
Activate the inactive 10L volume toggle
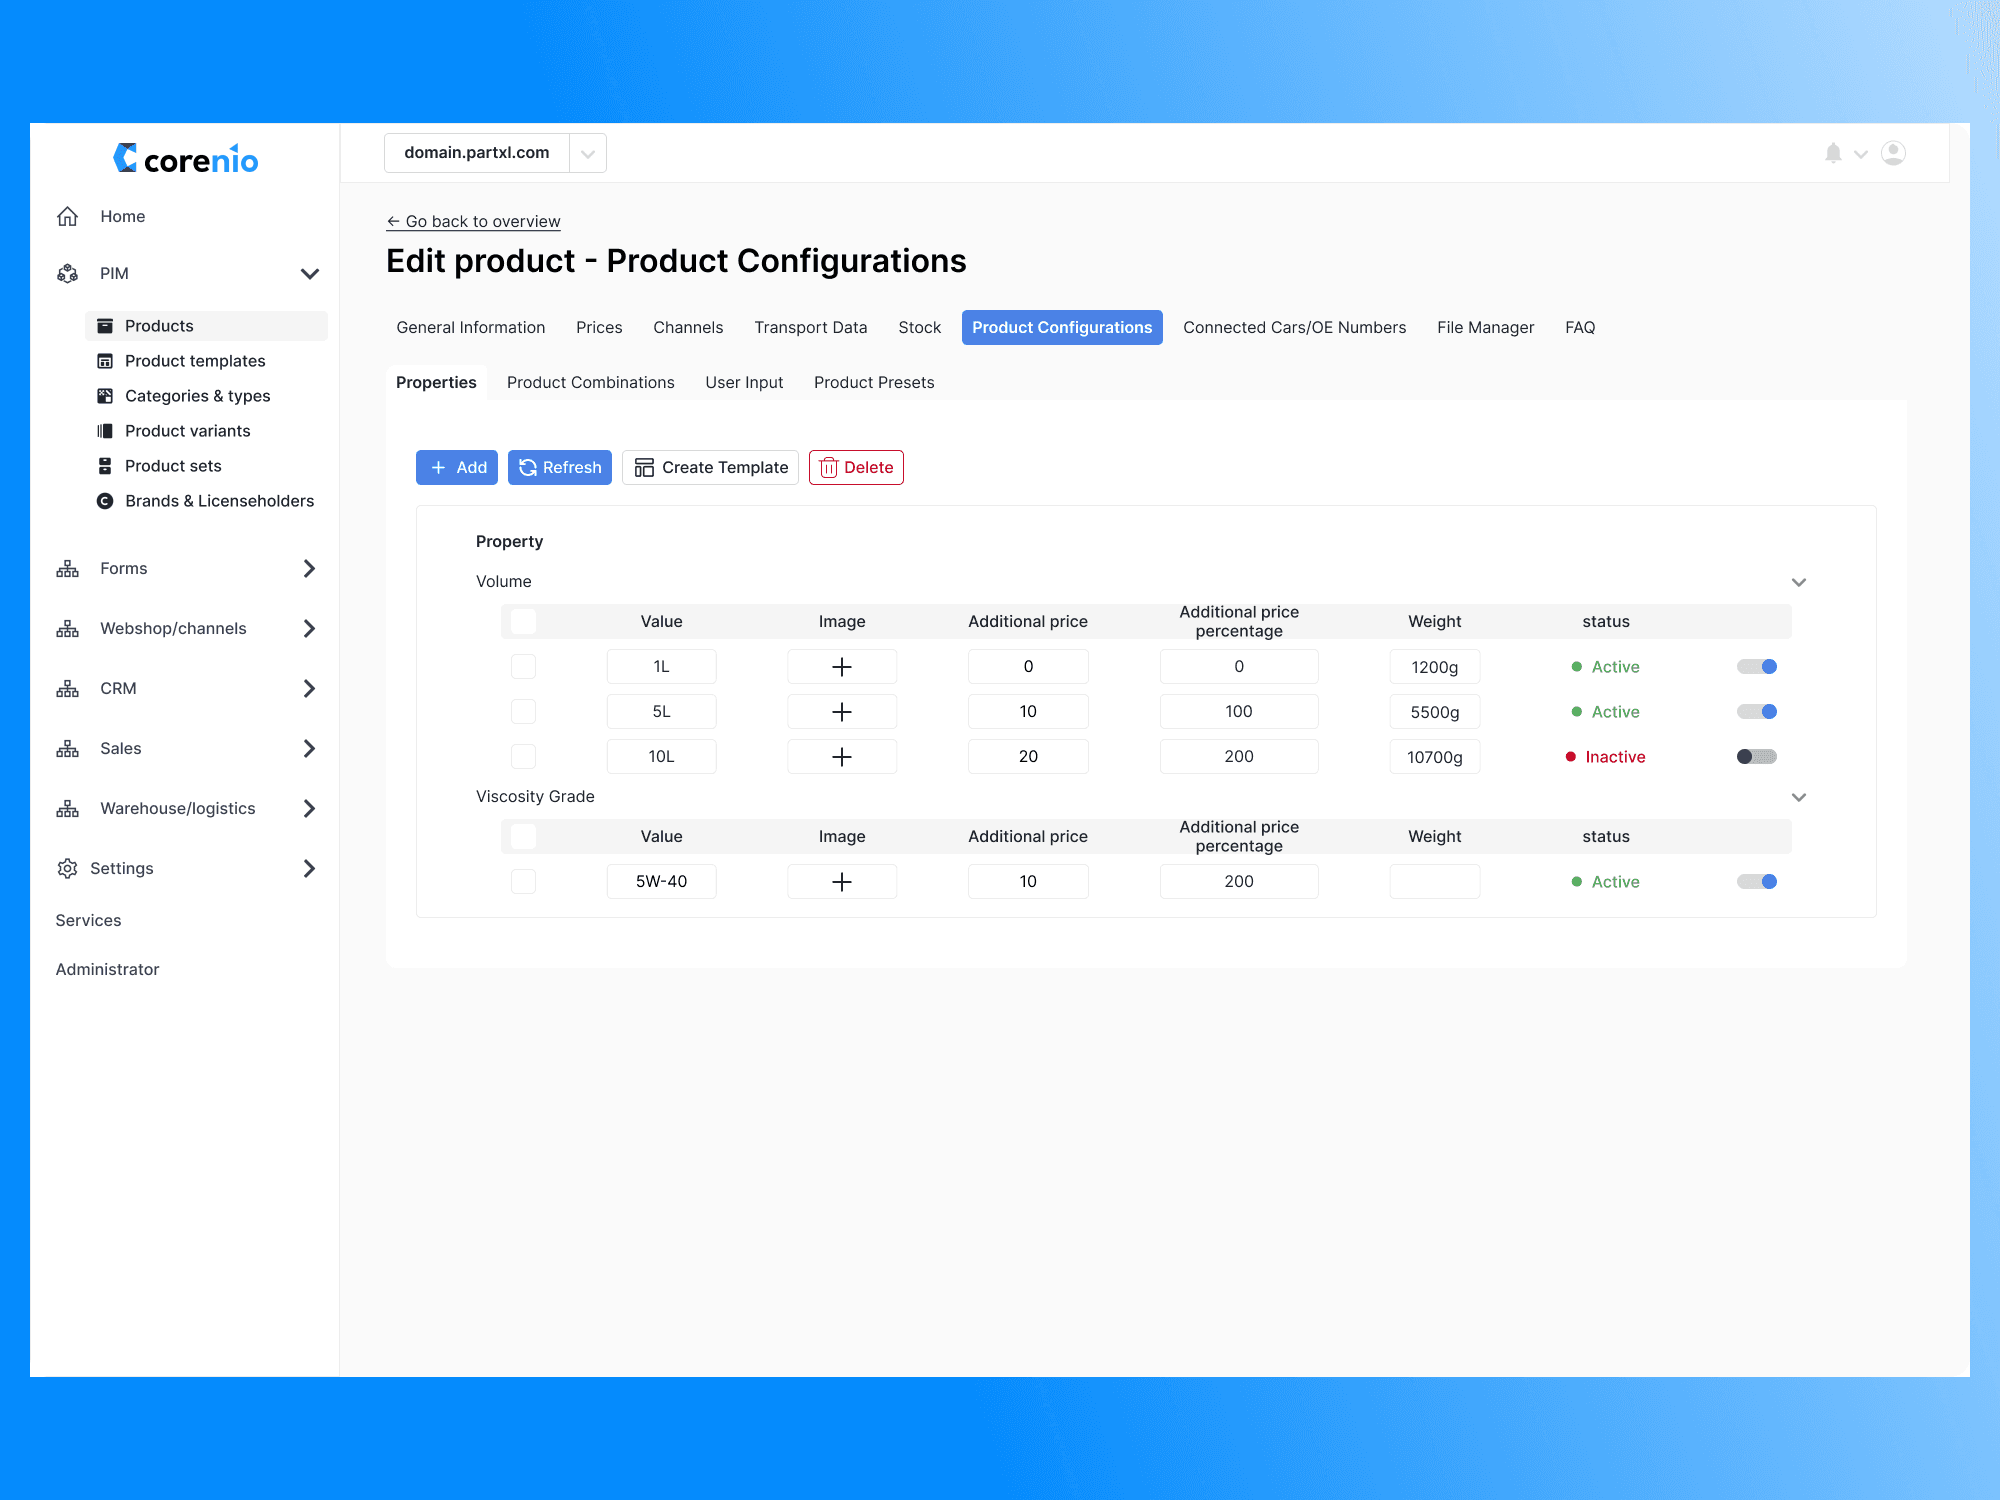[x=1757, y=757]
